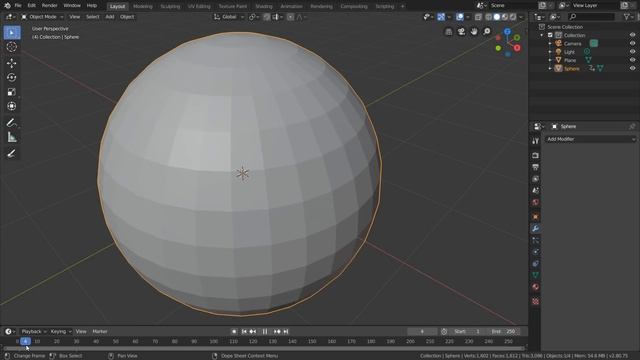Image resolution: width=640 pixels, height=360 pixels.
Task: Expand the Sphere item in outliner
Action: 550,69
